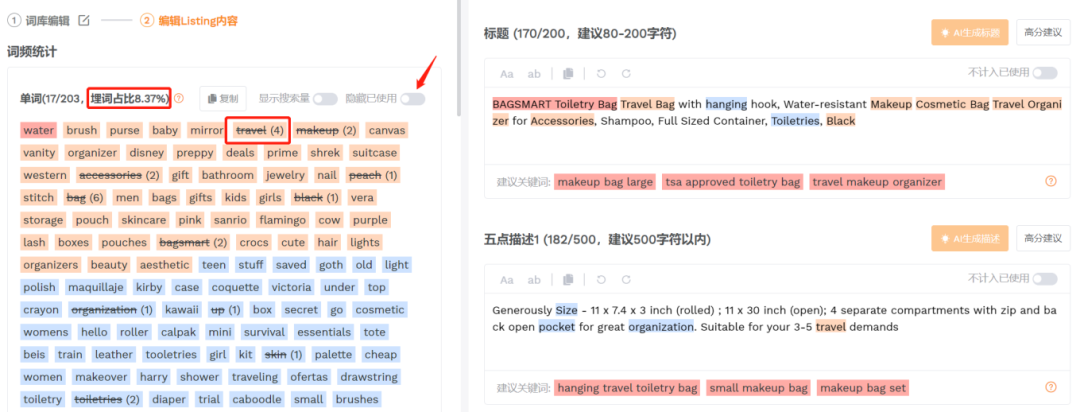Select step 2 编辑Listing内容
The image size is (1080, 412).
189,21
